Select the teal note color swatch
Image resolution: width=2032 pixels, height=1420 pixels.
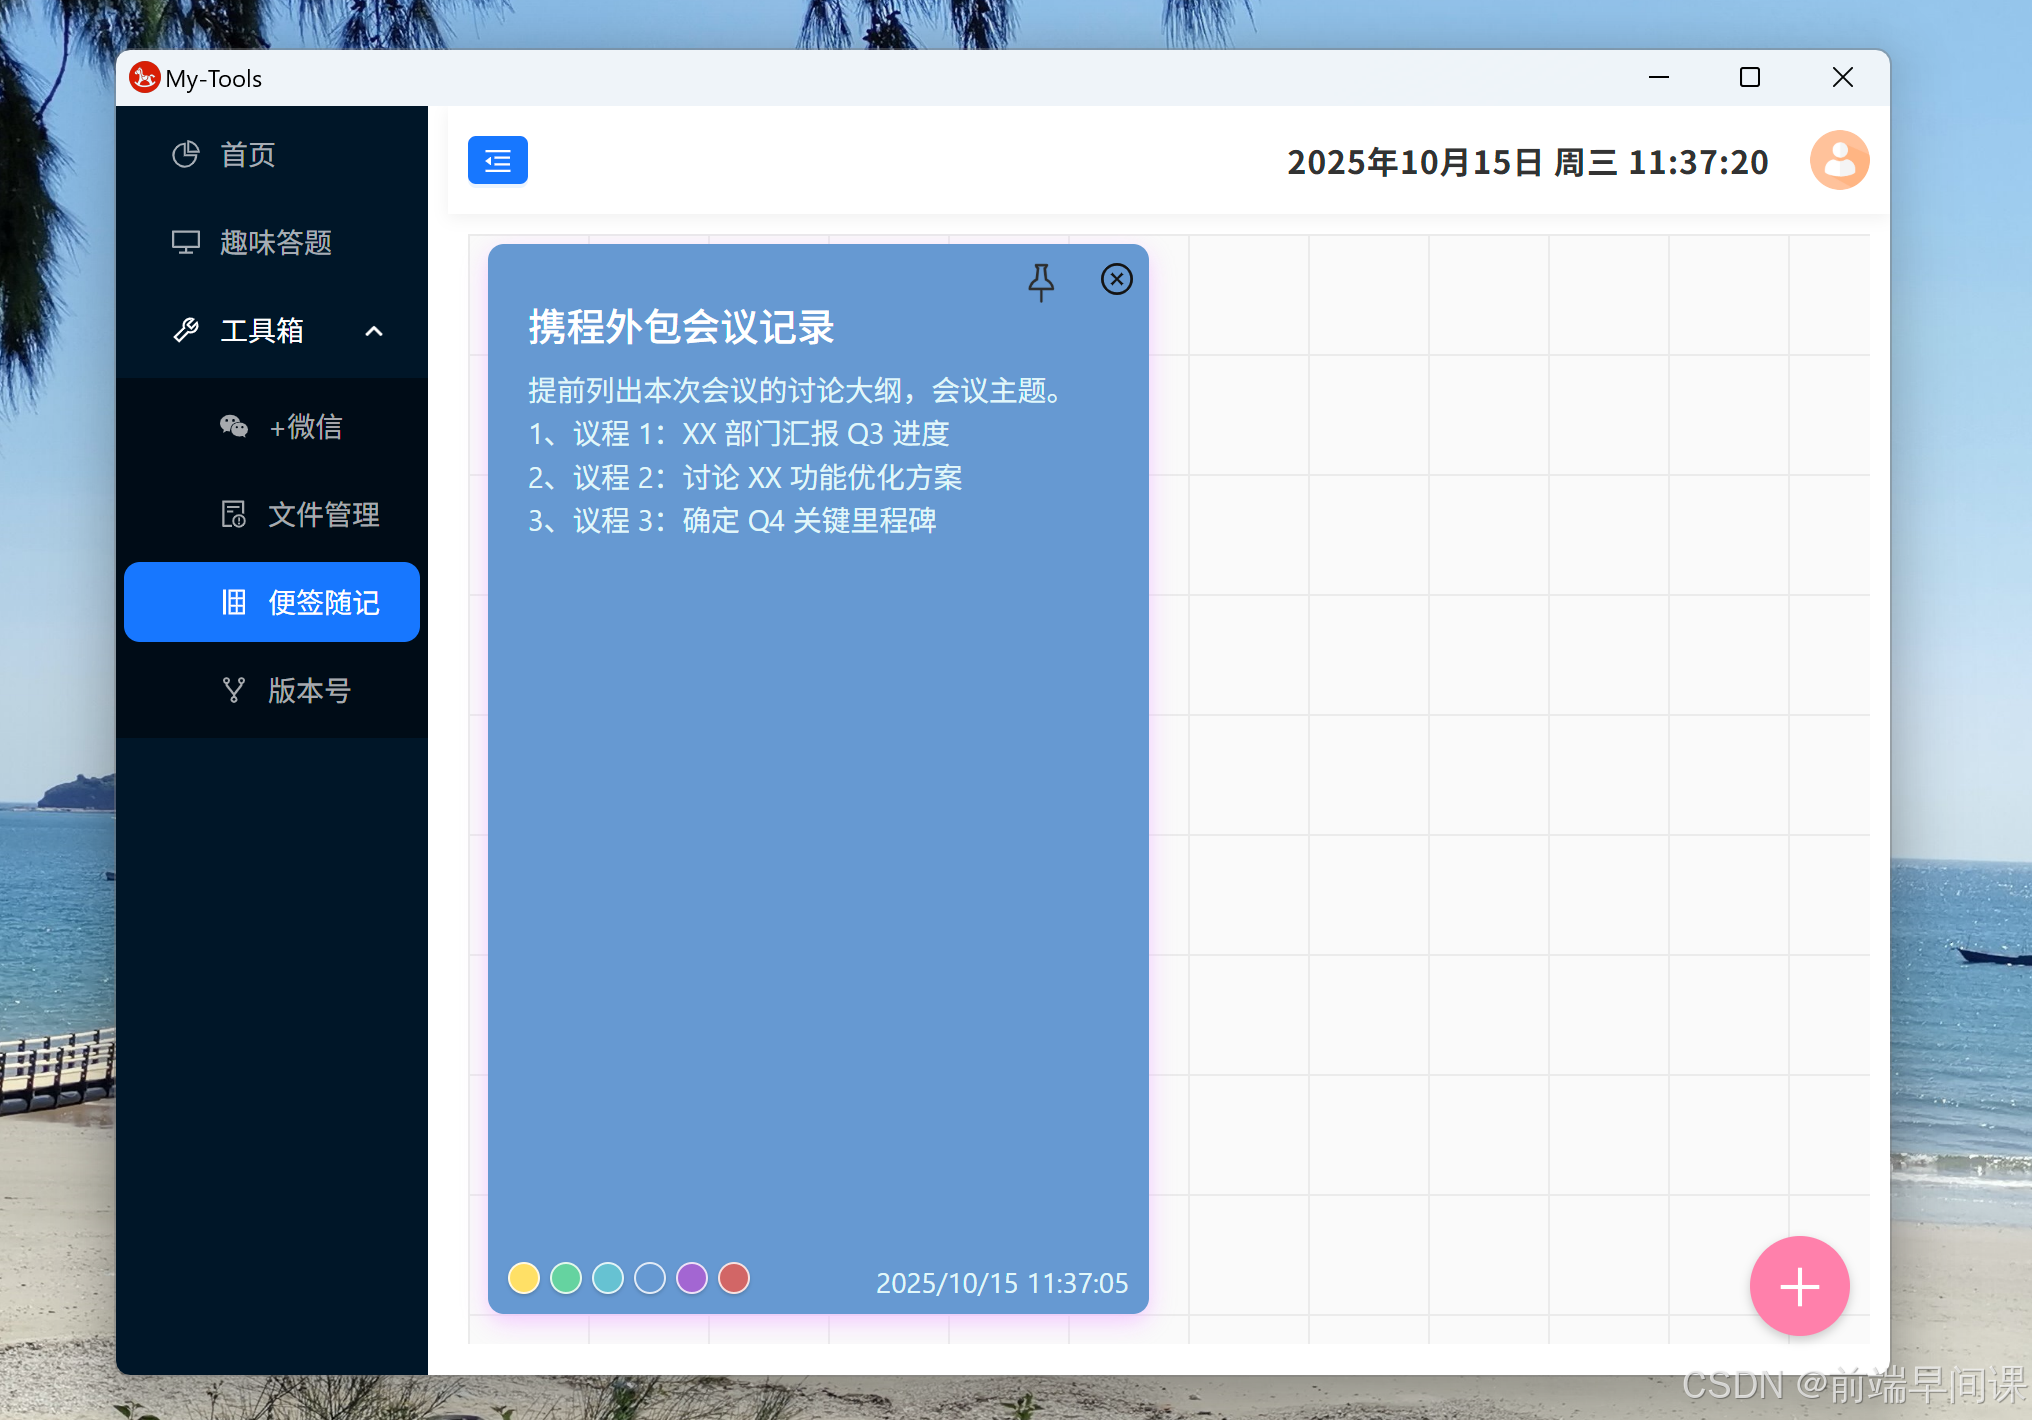[x=608, y=1278]
